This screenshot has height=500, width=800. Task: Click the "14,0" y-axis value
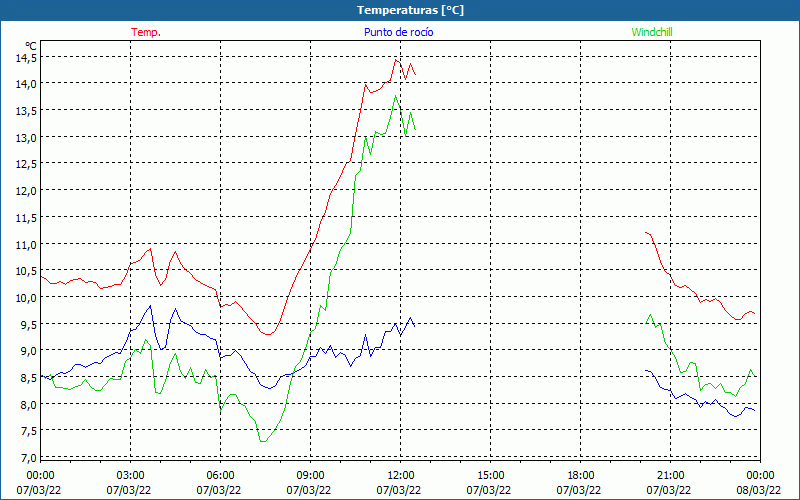(x=26, y=84)
